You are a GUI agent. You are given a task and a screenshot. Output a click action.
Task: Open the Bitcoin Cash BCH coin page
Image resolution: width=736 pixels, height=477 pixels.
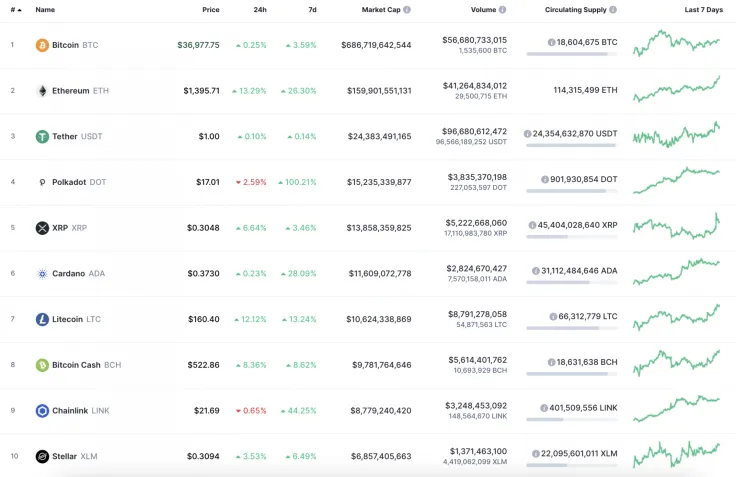86,365
